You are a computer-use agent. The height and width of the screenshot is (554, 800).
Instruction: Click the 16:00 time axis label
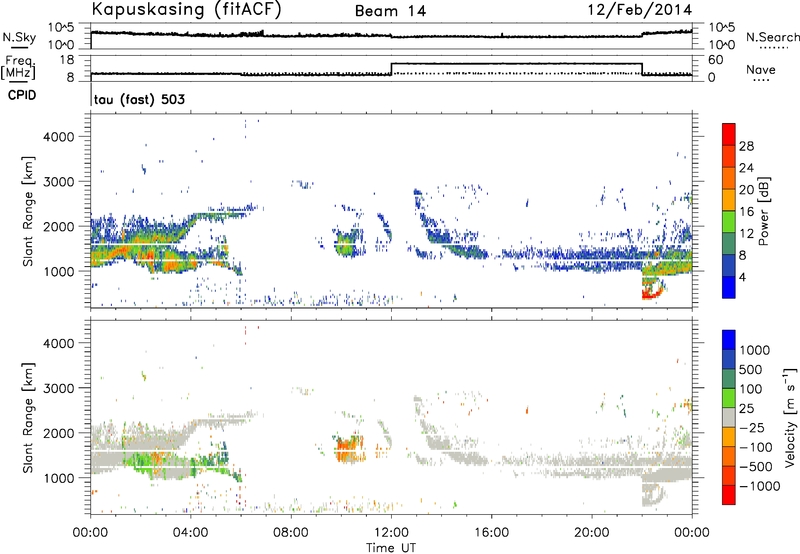click(x=491, y=533)
